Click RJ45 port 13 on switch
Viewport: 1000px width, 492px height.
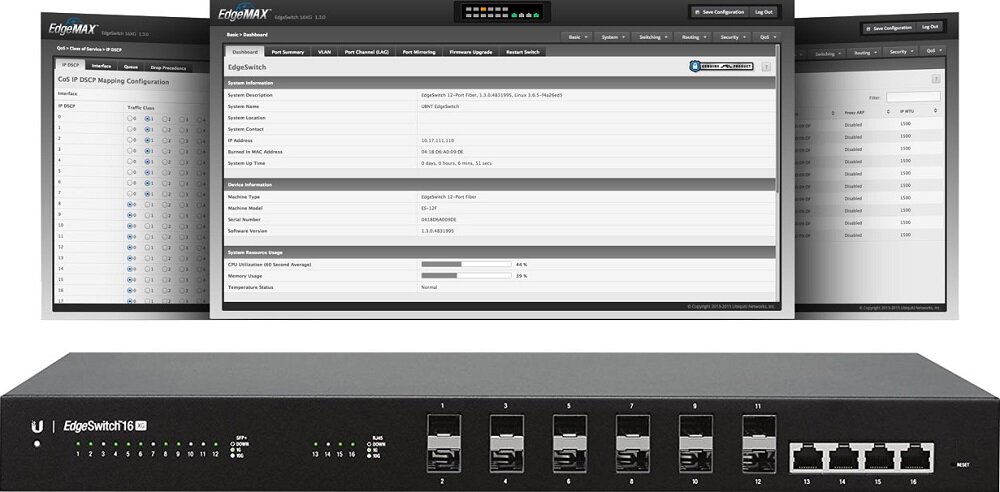808,458
